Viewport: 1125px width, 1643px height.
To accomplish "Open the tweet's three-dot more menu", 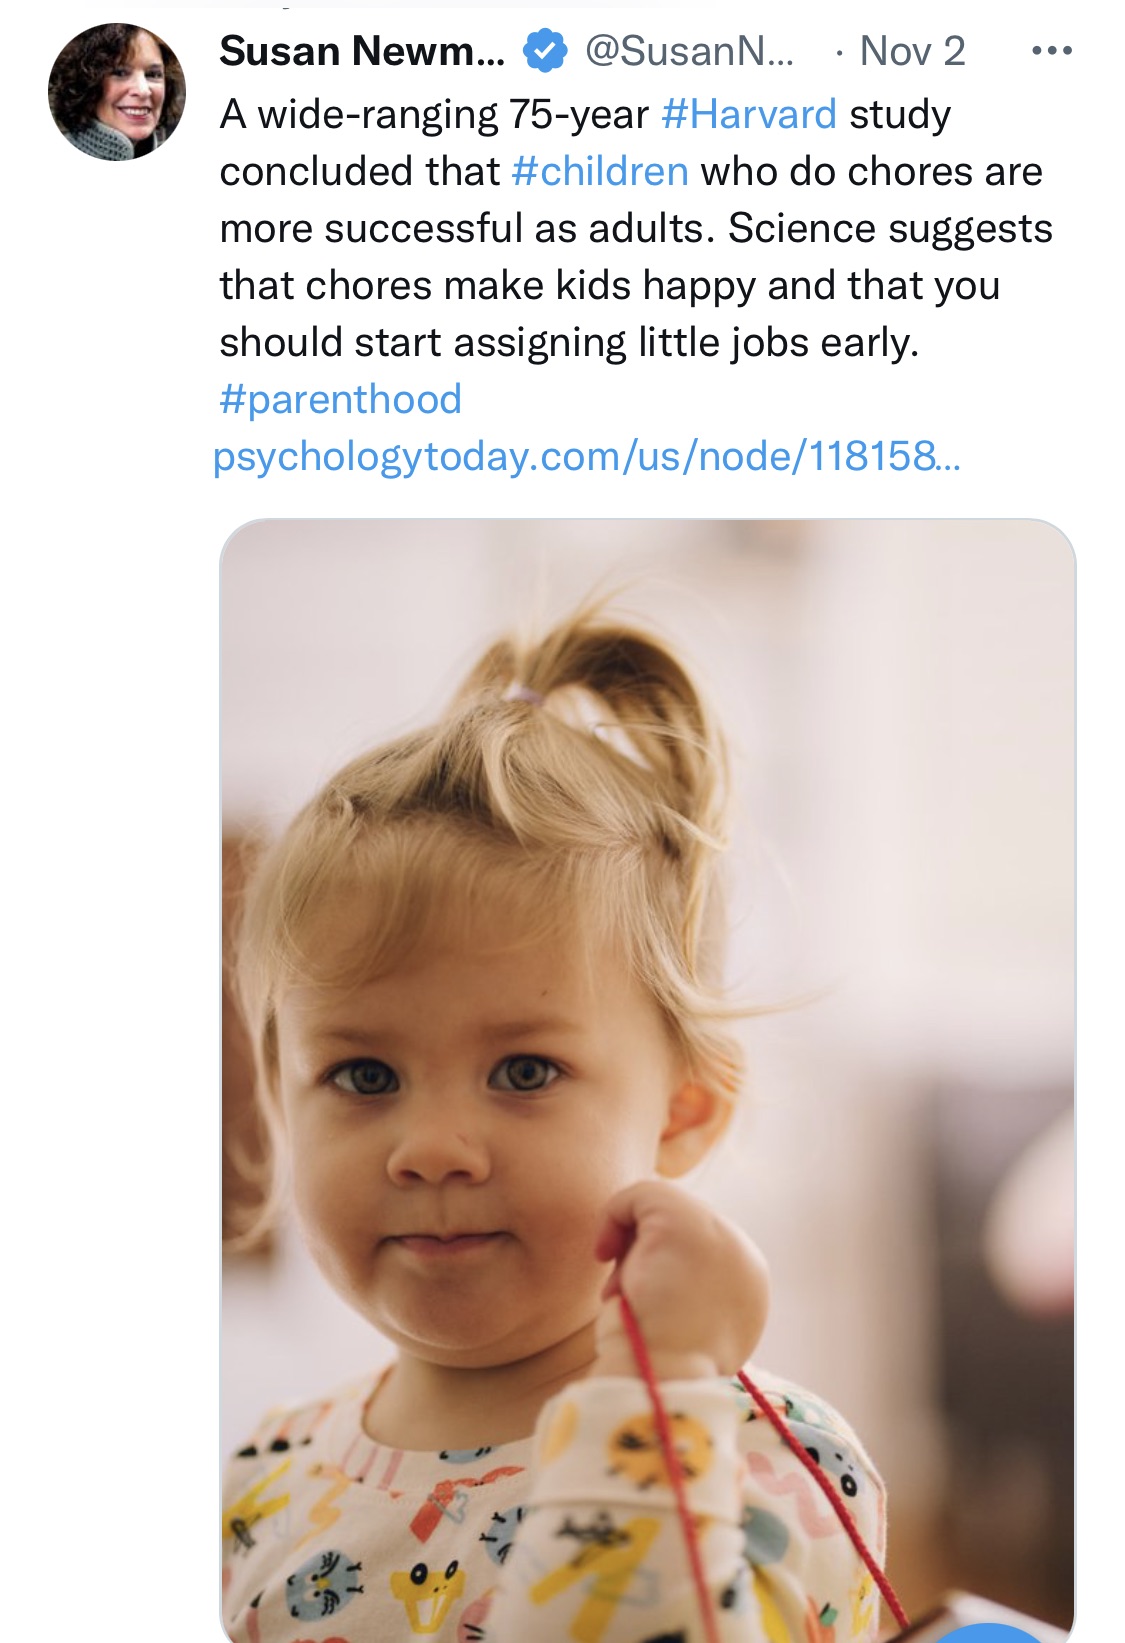I will click(x=1052, y=51).
